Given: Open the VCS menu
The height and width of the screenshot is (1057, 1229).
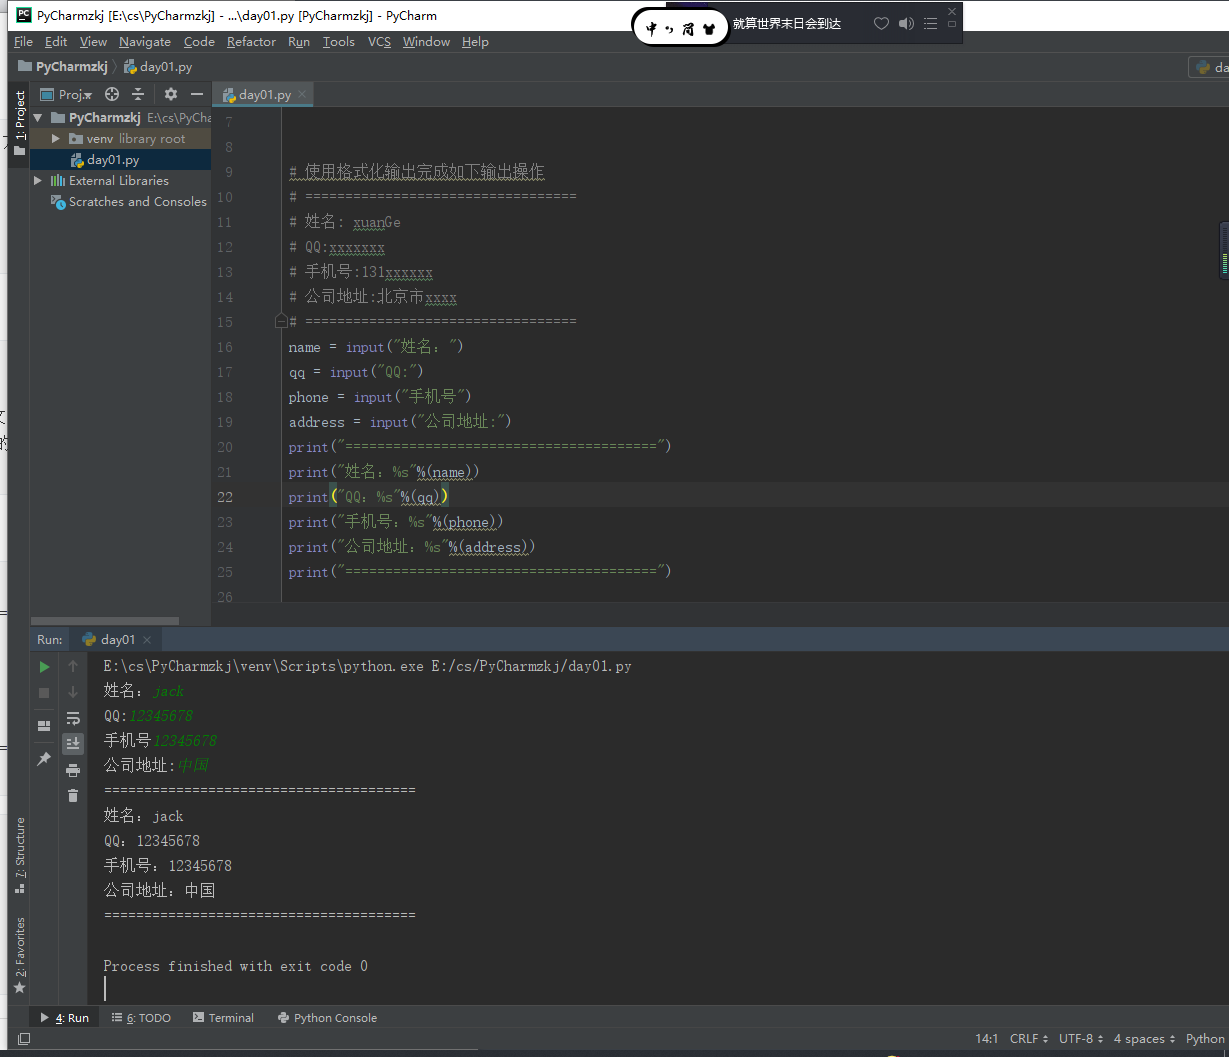Looking at the screenshot, I should point(379,42).
